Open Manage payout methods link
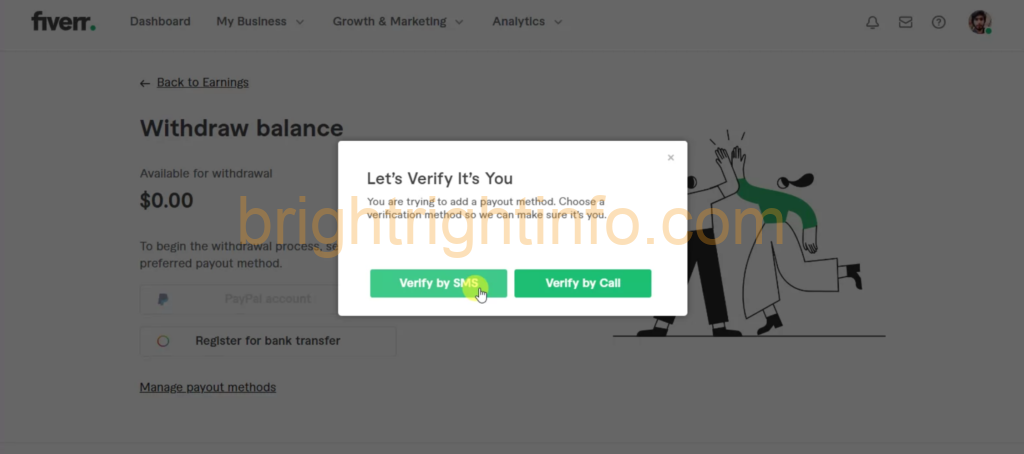Image resolution: width=1024 pixels, height=454 pixels. (x=208, y=387)
